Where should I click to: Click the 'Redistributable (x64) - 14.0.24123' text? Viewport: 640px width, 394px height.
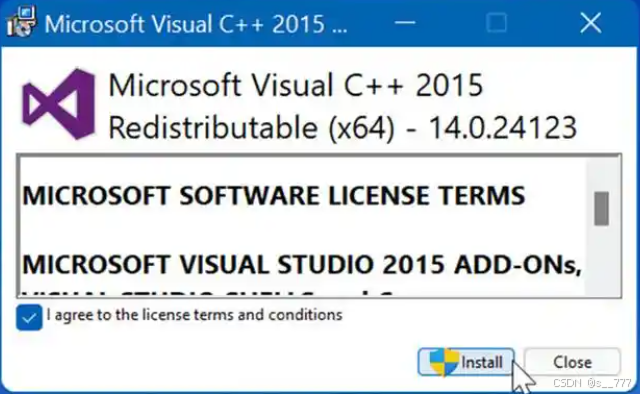pyautogui.click(x=343, y=128)
